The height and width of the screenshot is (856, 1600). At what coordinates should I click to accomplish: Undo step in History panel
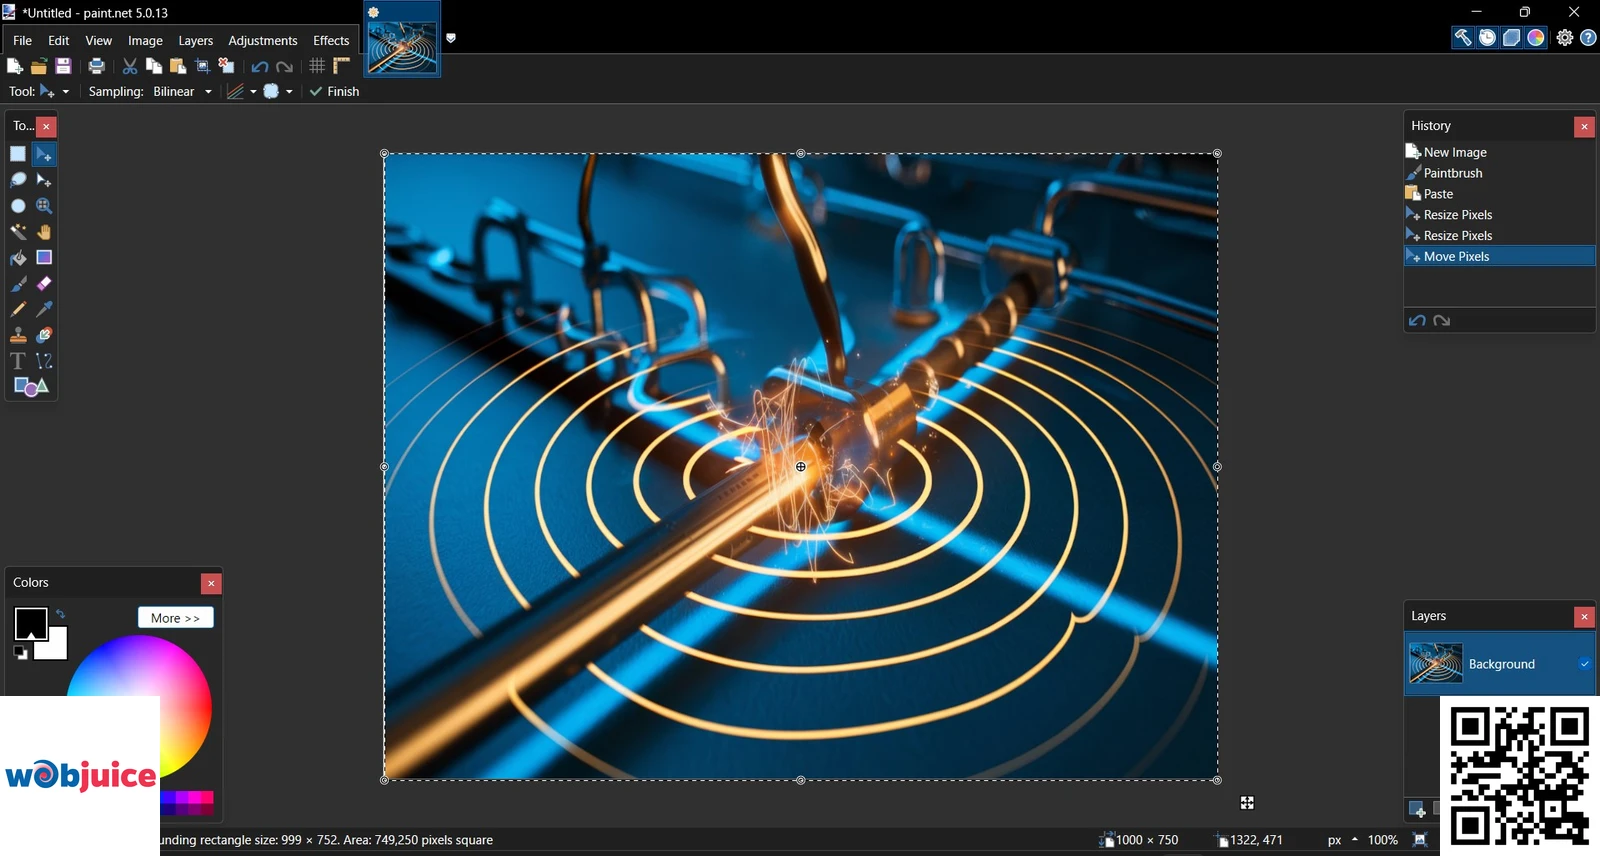point(1417,321)
